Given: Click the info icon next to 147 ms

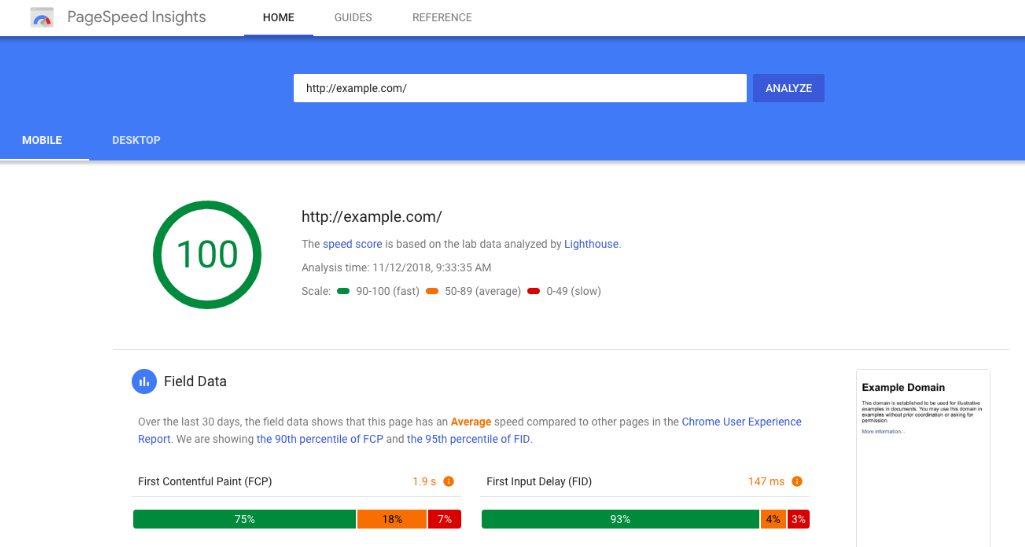Looking at the screenshot, I should point(797,482).
